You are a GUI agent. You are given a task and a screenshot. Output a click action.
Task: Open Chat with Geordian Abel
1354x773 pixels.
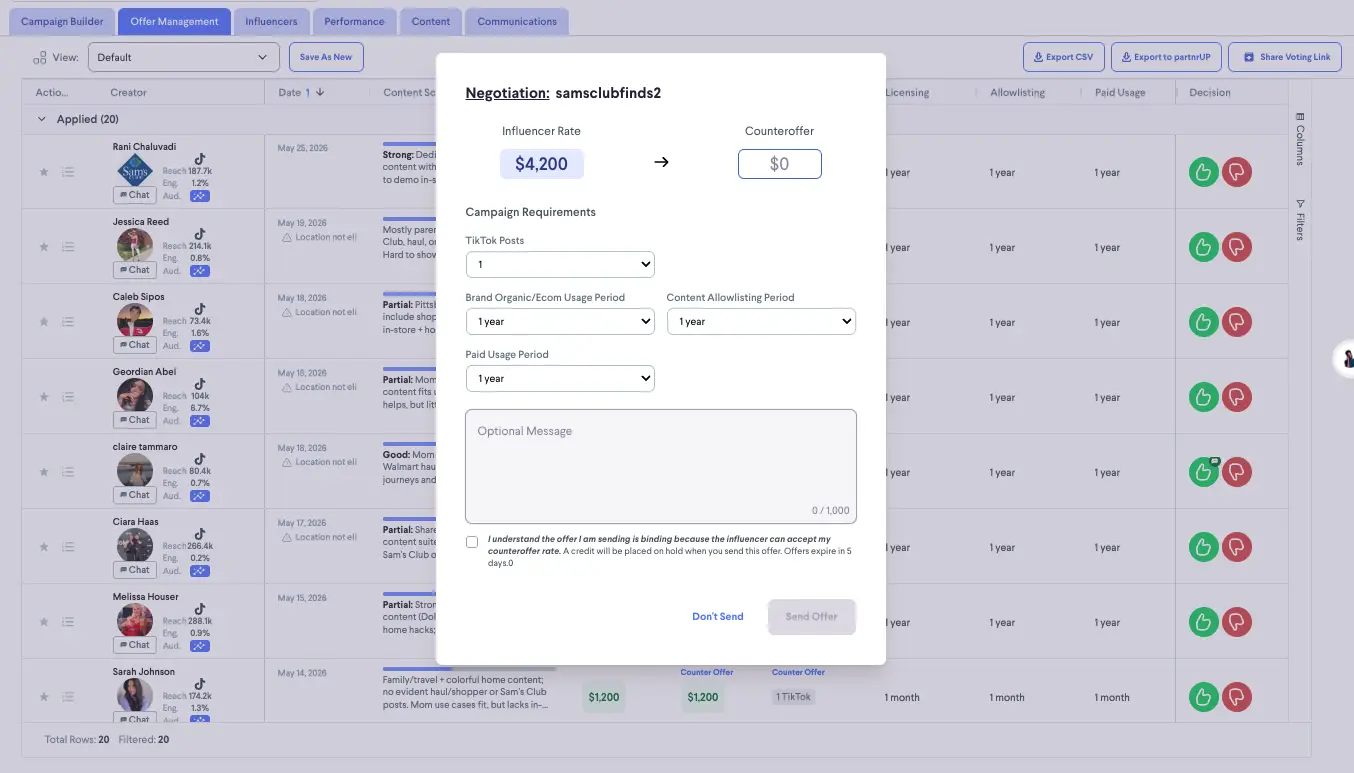click(x=133, y=420)
